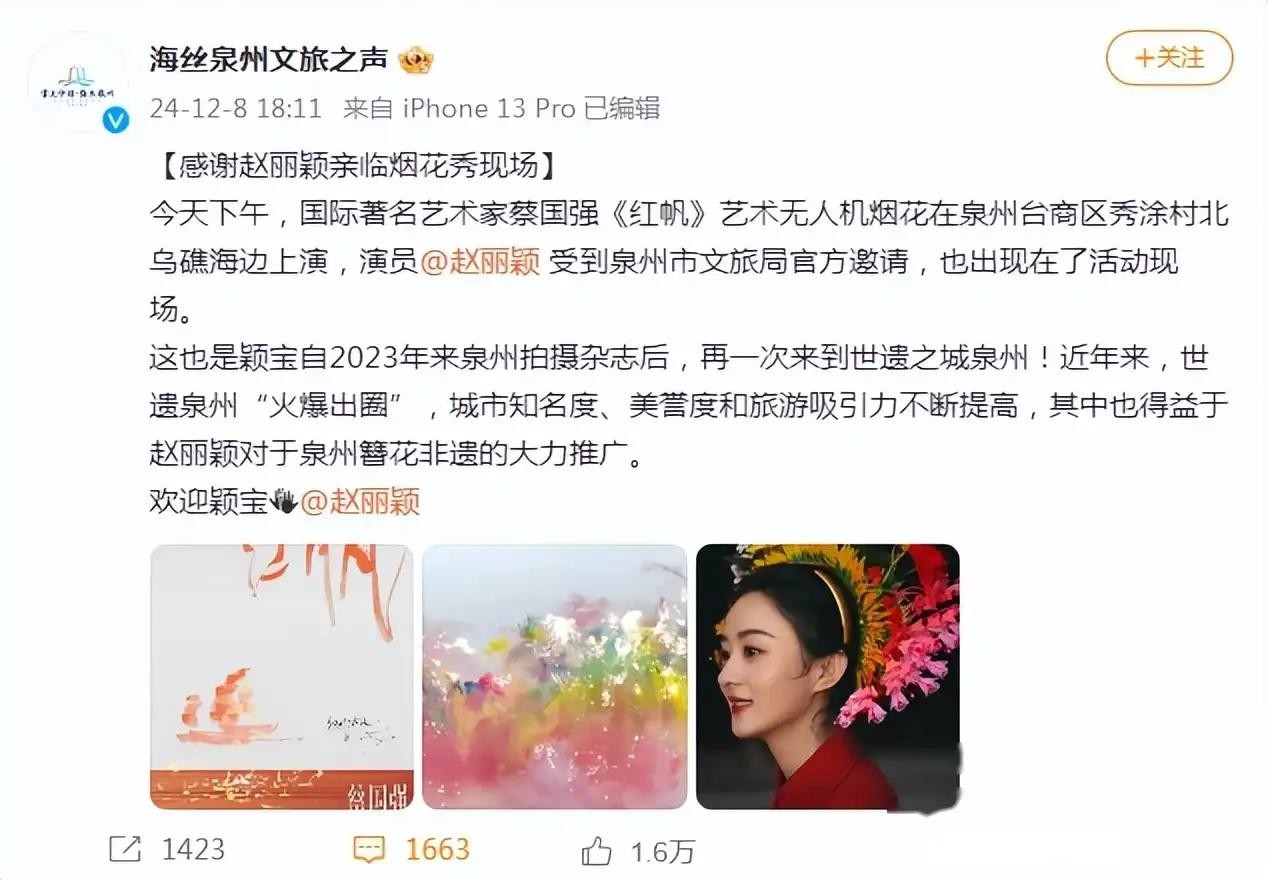Click the repost icon next to 1423
The height and width of the screenshot is (880, 1268).
(125, 850)
